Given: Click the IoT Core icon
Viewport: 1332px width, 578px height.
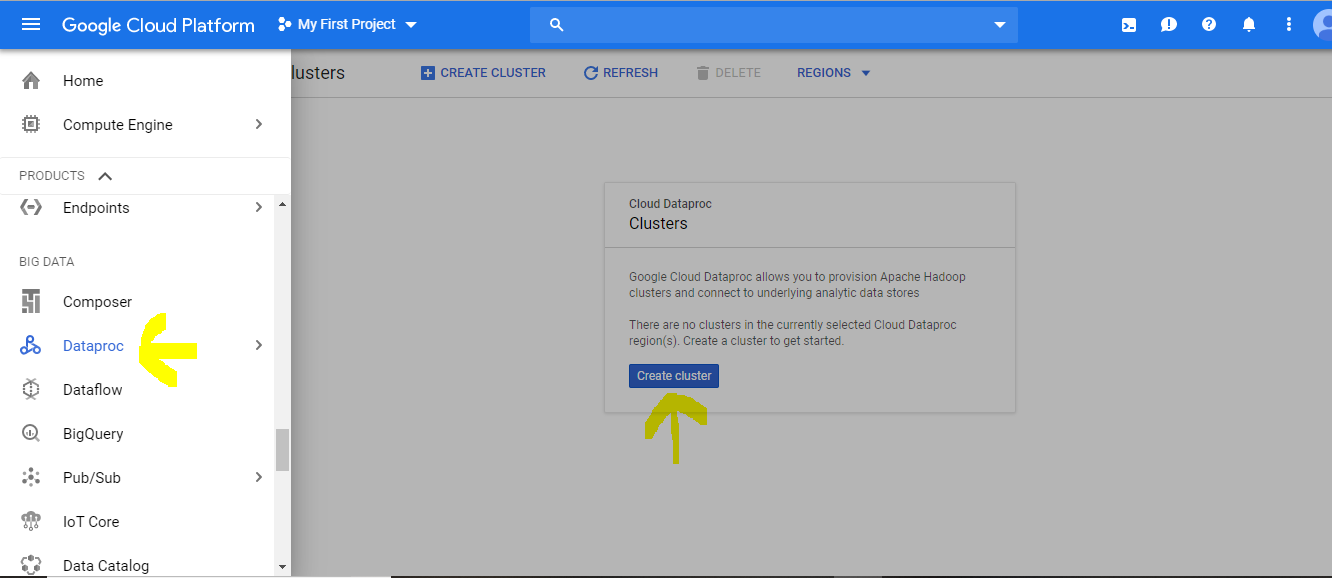Looking at the screenshot, I should point(31,522).
